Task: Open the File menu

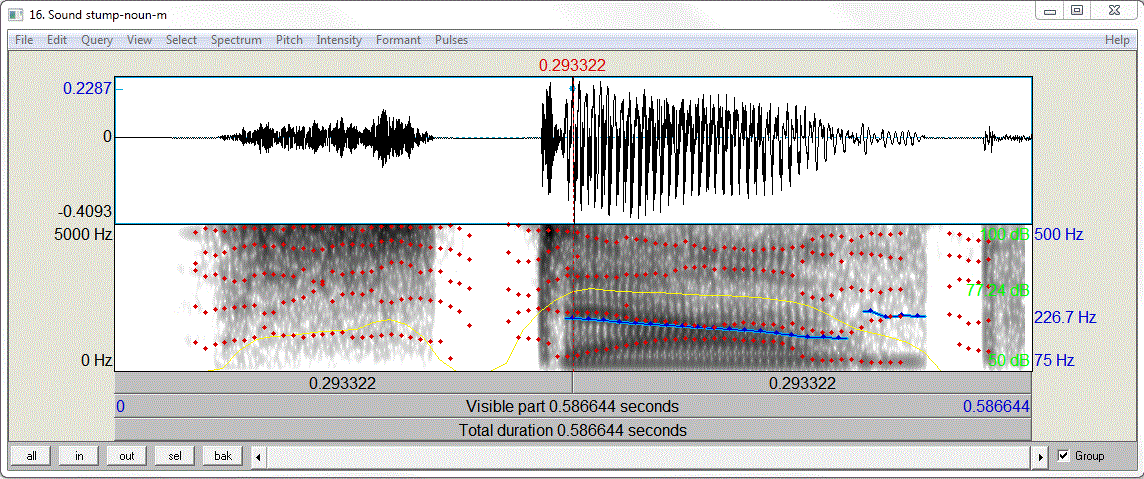Action: tap(24, 40)
